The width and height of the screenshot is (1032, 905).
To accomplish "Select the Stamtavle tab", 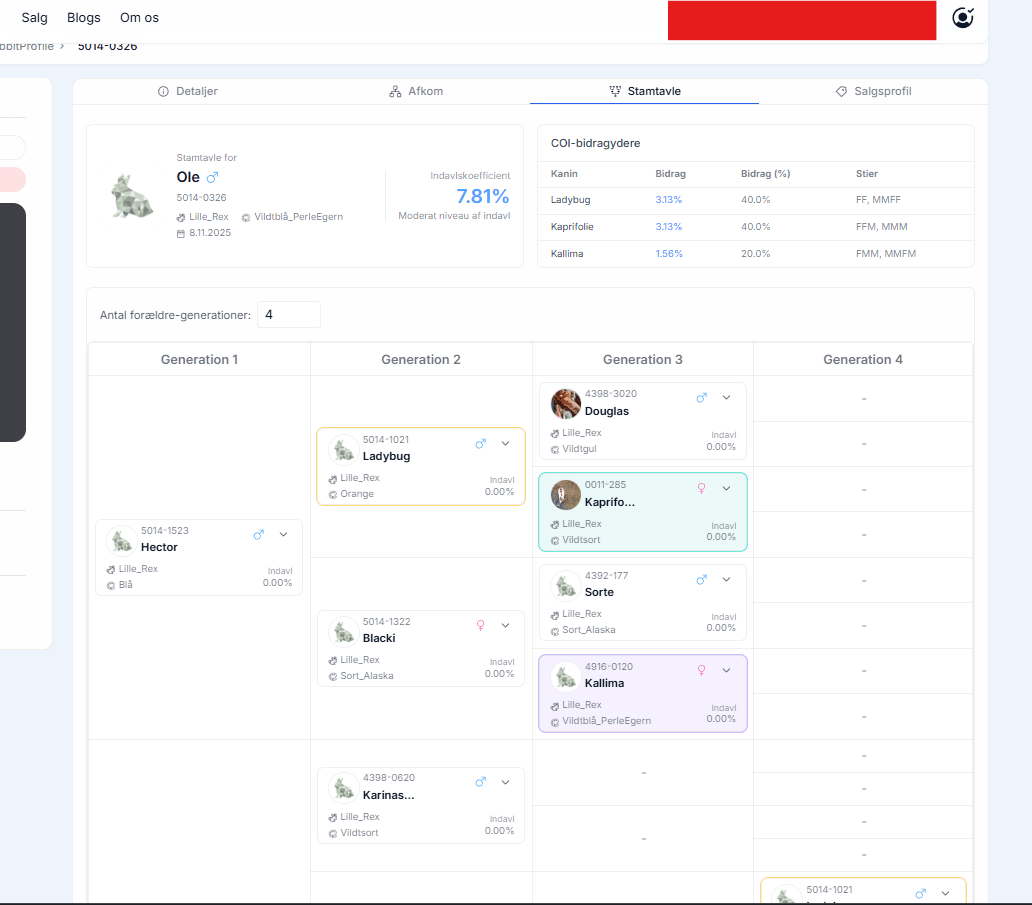I will tap(645, 91).
